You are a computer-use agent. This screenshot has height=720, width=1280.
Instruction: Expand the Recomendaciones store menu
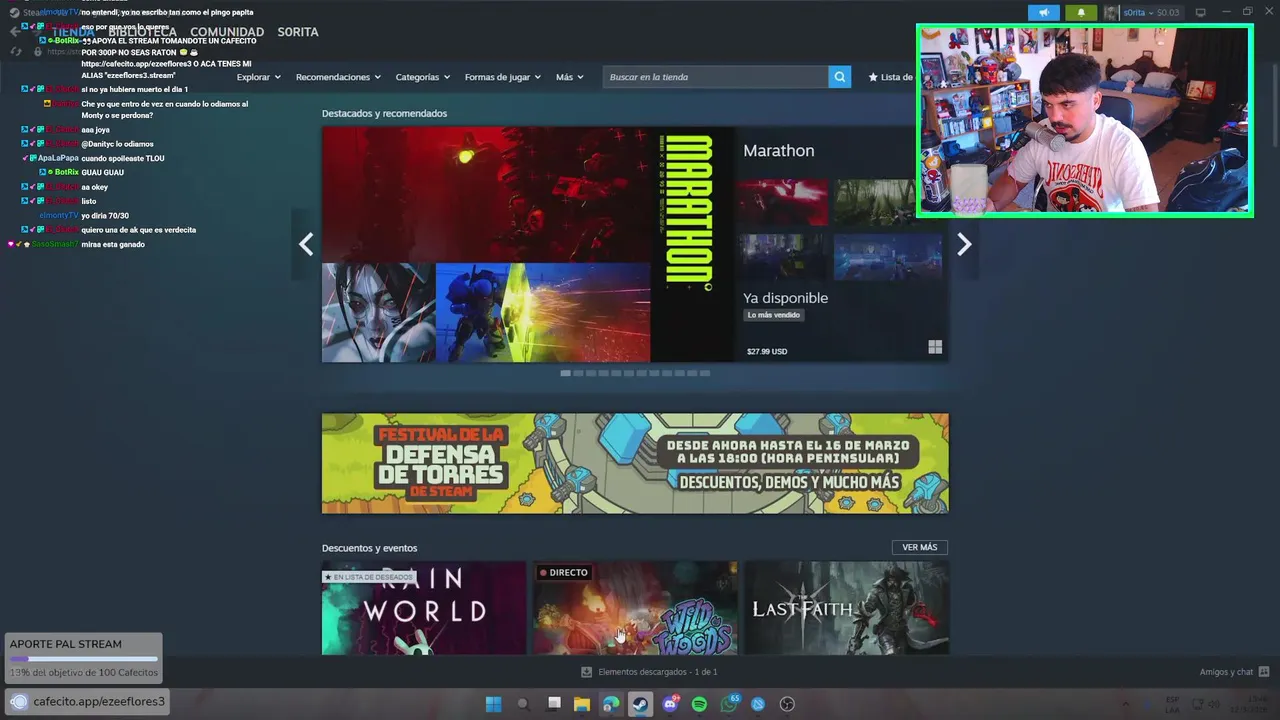tap(338, 77)
